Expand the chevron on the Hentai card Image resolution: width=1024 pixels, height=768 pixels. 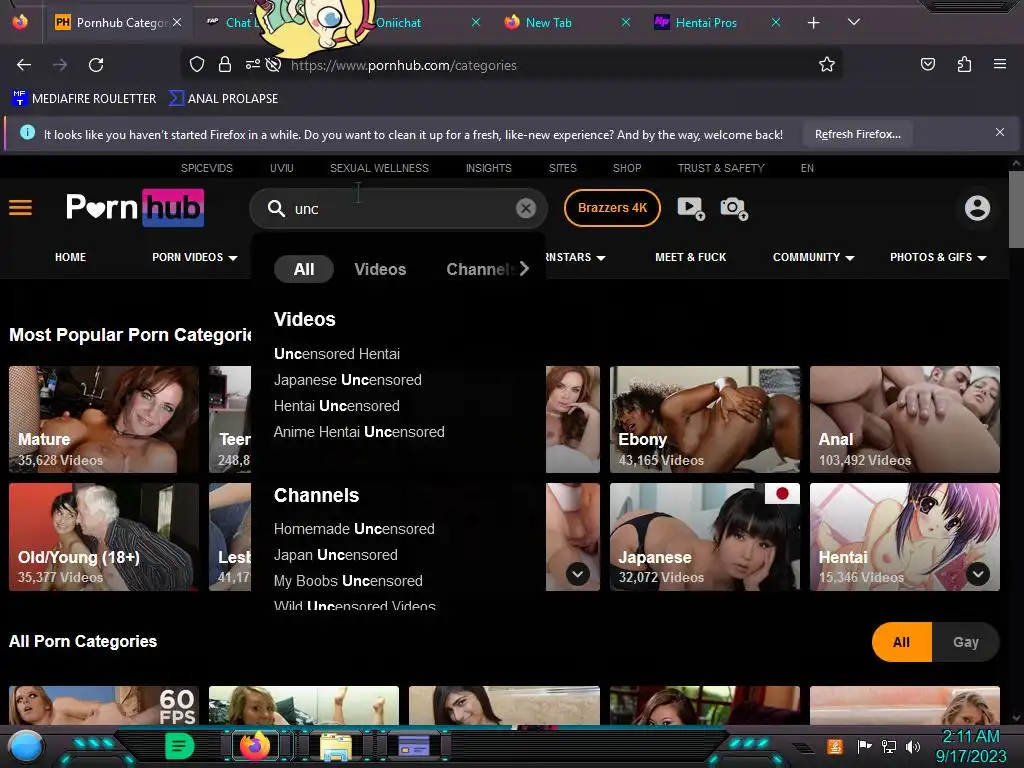tap(978, 574)
